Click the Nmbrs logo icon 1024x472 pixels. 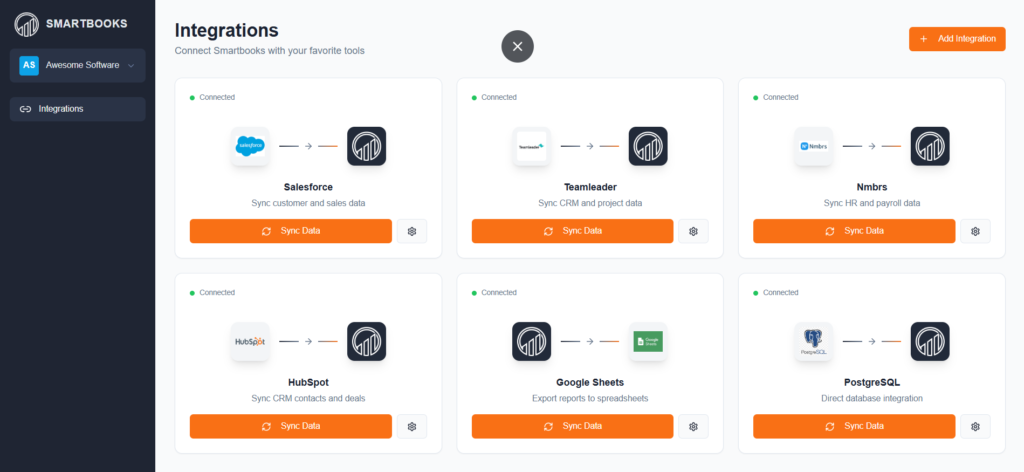[x=813, y=146]
